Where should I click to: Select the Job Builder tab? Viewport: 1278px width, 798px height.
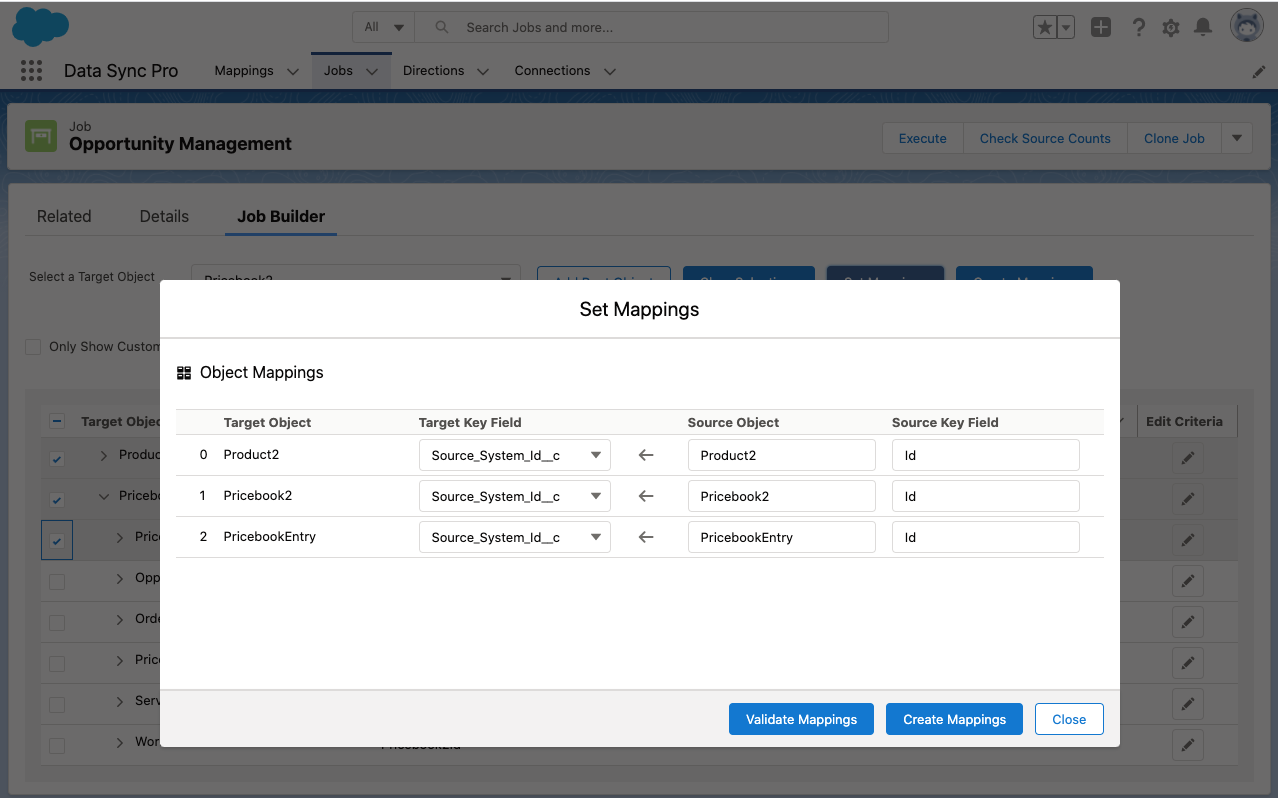click(x=281, y=216)
